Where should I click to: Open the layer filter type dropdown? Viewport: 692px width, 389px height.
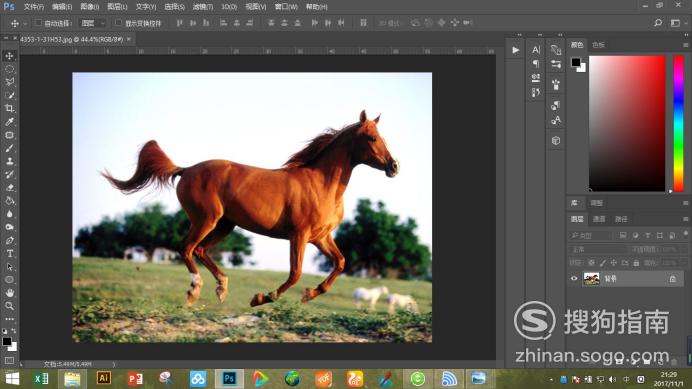point(590,235)
